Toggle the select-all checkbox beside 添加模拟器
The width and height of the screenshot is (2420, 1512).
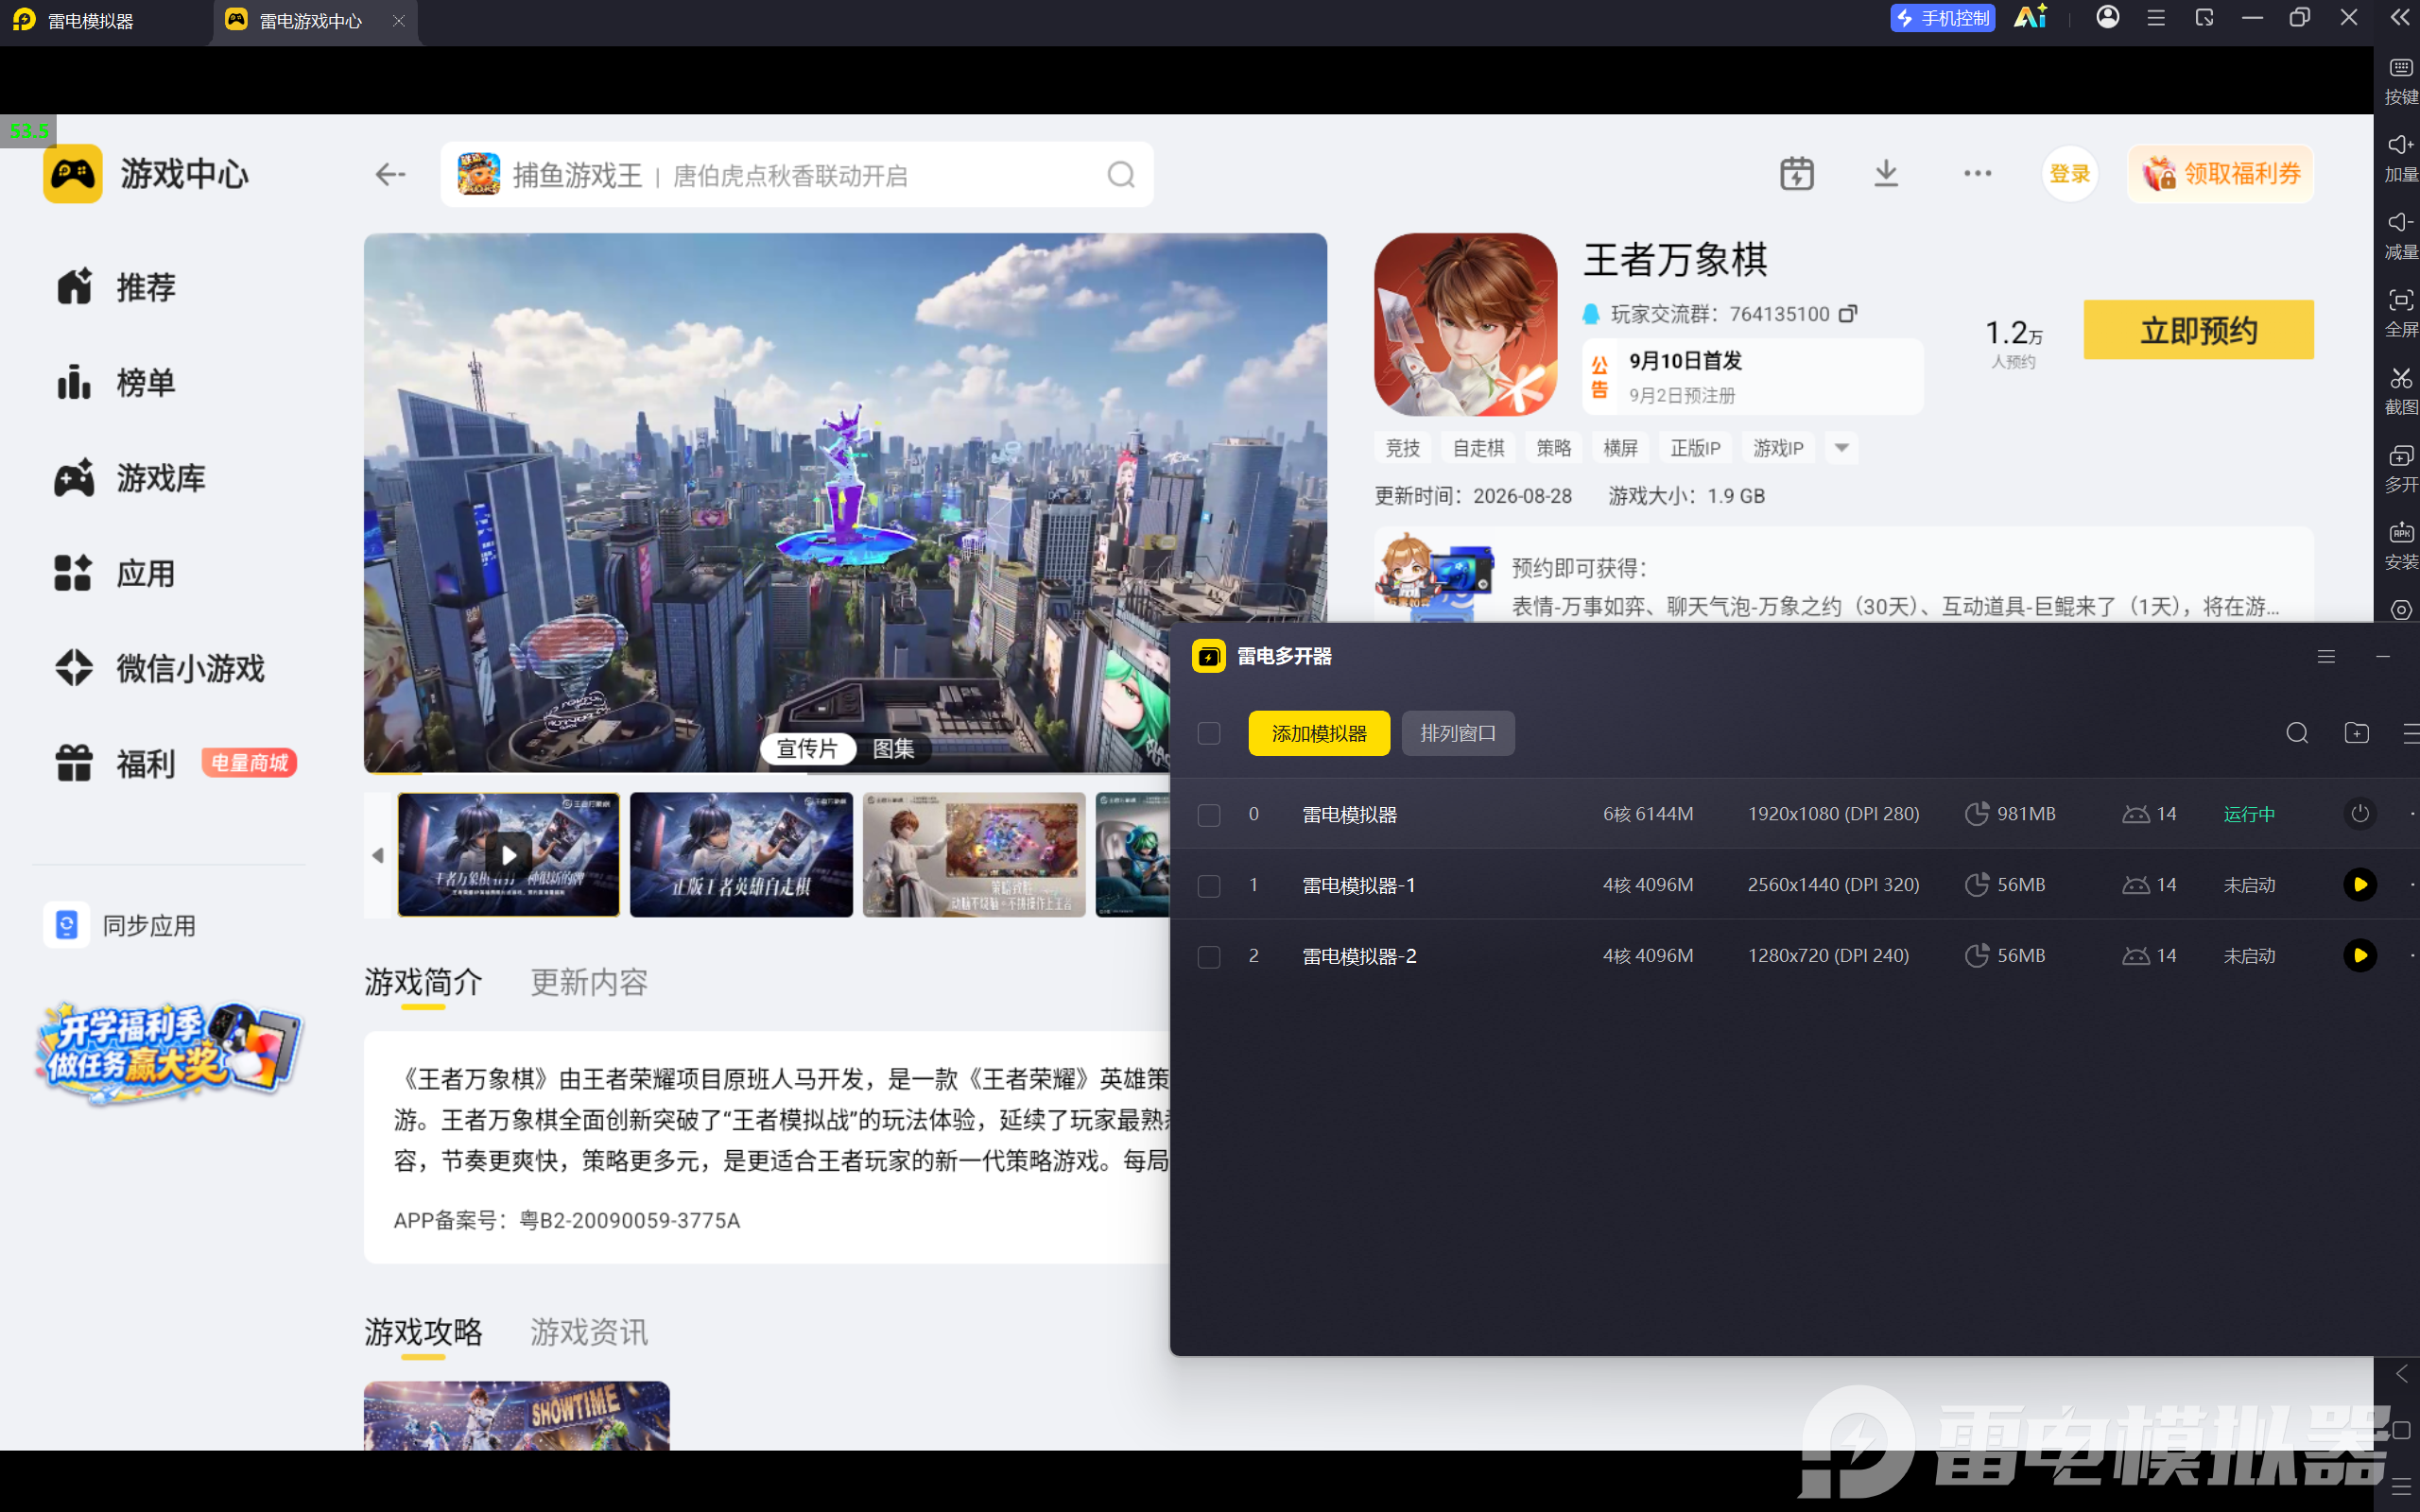(x=1209, y=734)
